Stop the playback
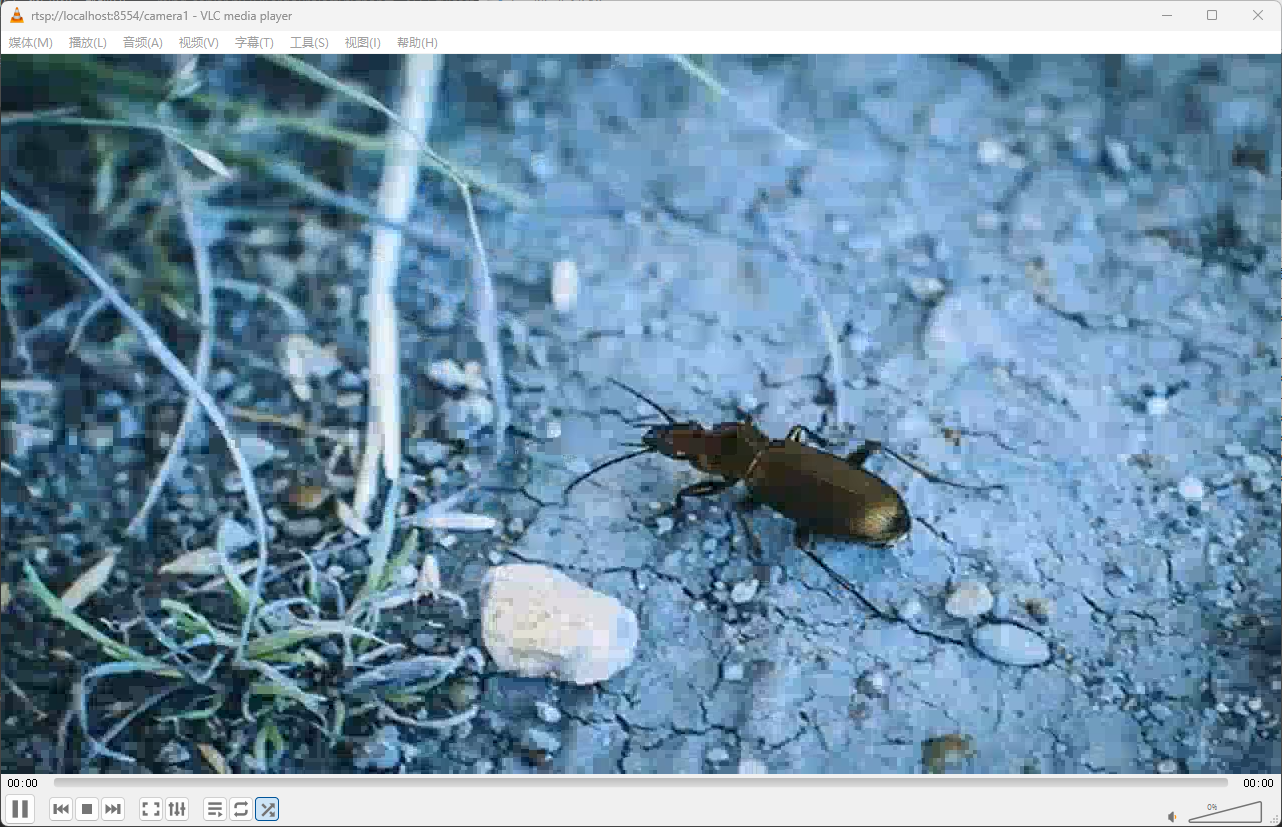This screenshot has width=1282, height=827. [x=87, y=809]
